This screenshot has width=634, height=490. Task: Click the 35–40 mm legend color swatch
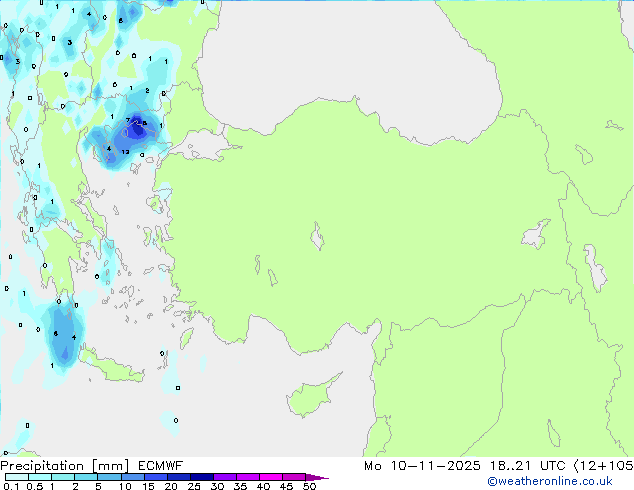(x=247, y=477)
